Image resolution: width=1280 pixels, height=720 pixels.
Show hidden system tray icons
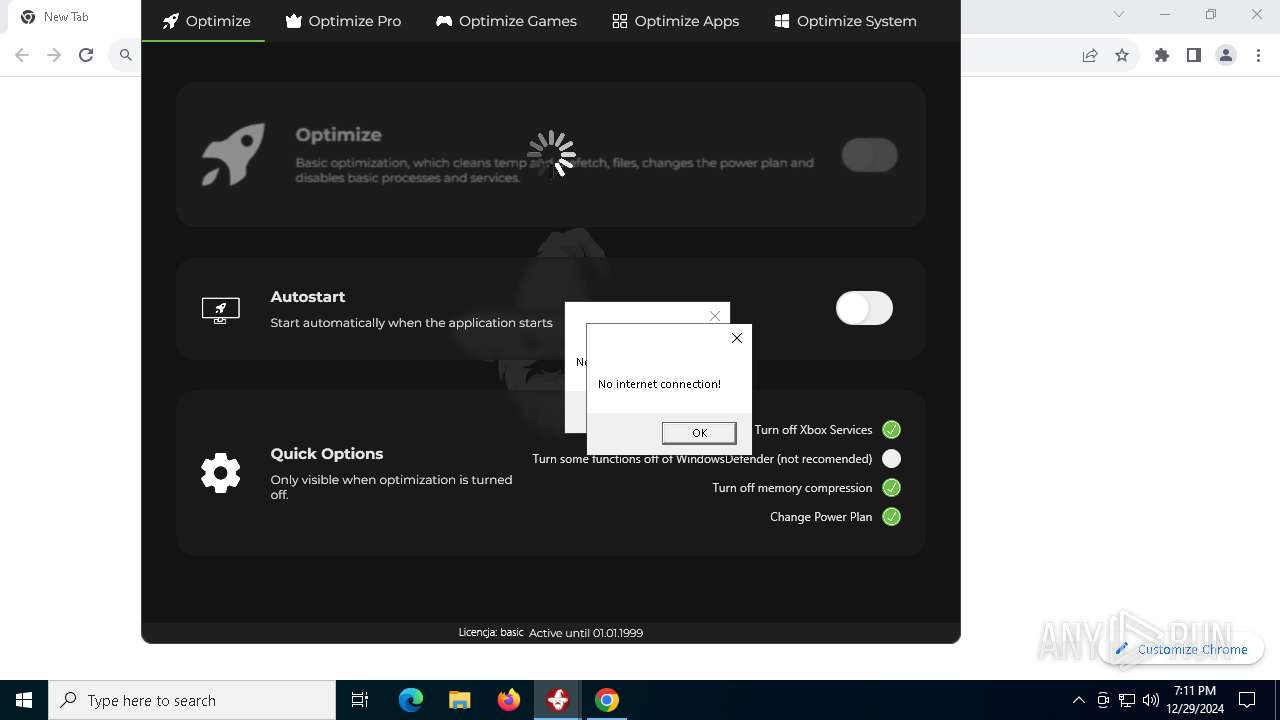pos(1078,700)
